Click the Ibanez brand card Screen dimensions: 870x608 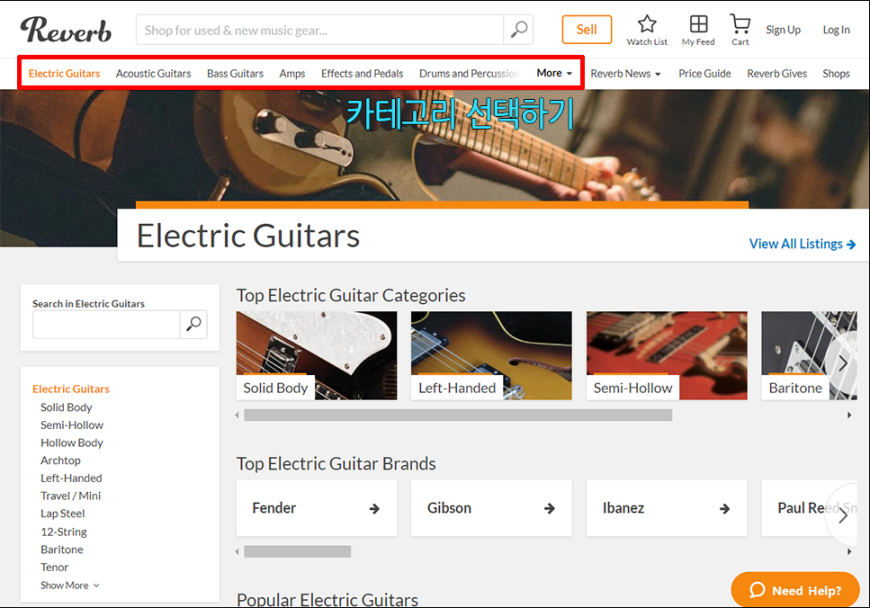(667, 508)
